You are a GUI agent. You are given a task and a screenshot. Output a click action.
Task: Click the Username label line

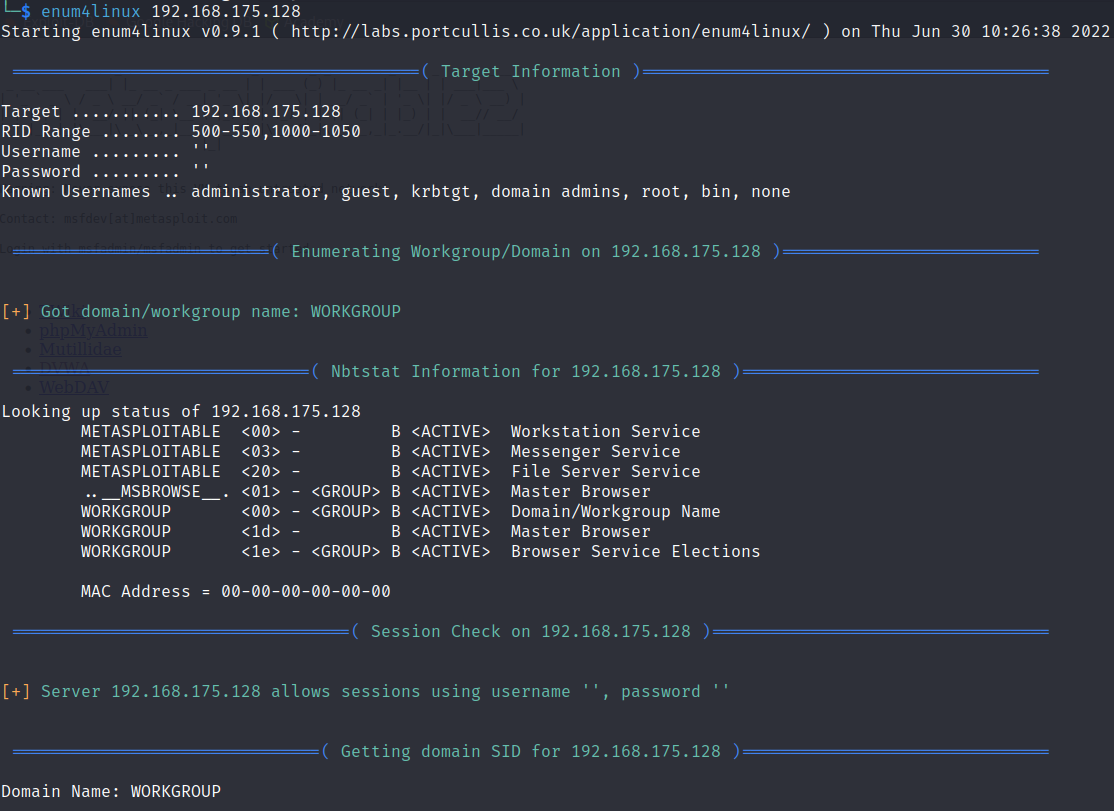coord(105,151)
